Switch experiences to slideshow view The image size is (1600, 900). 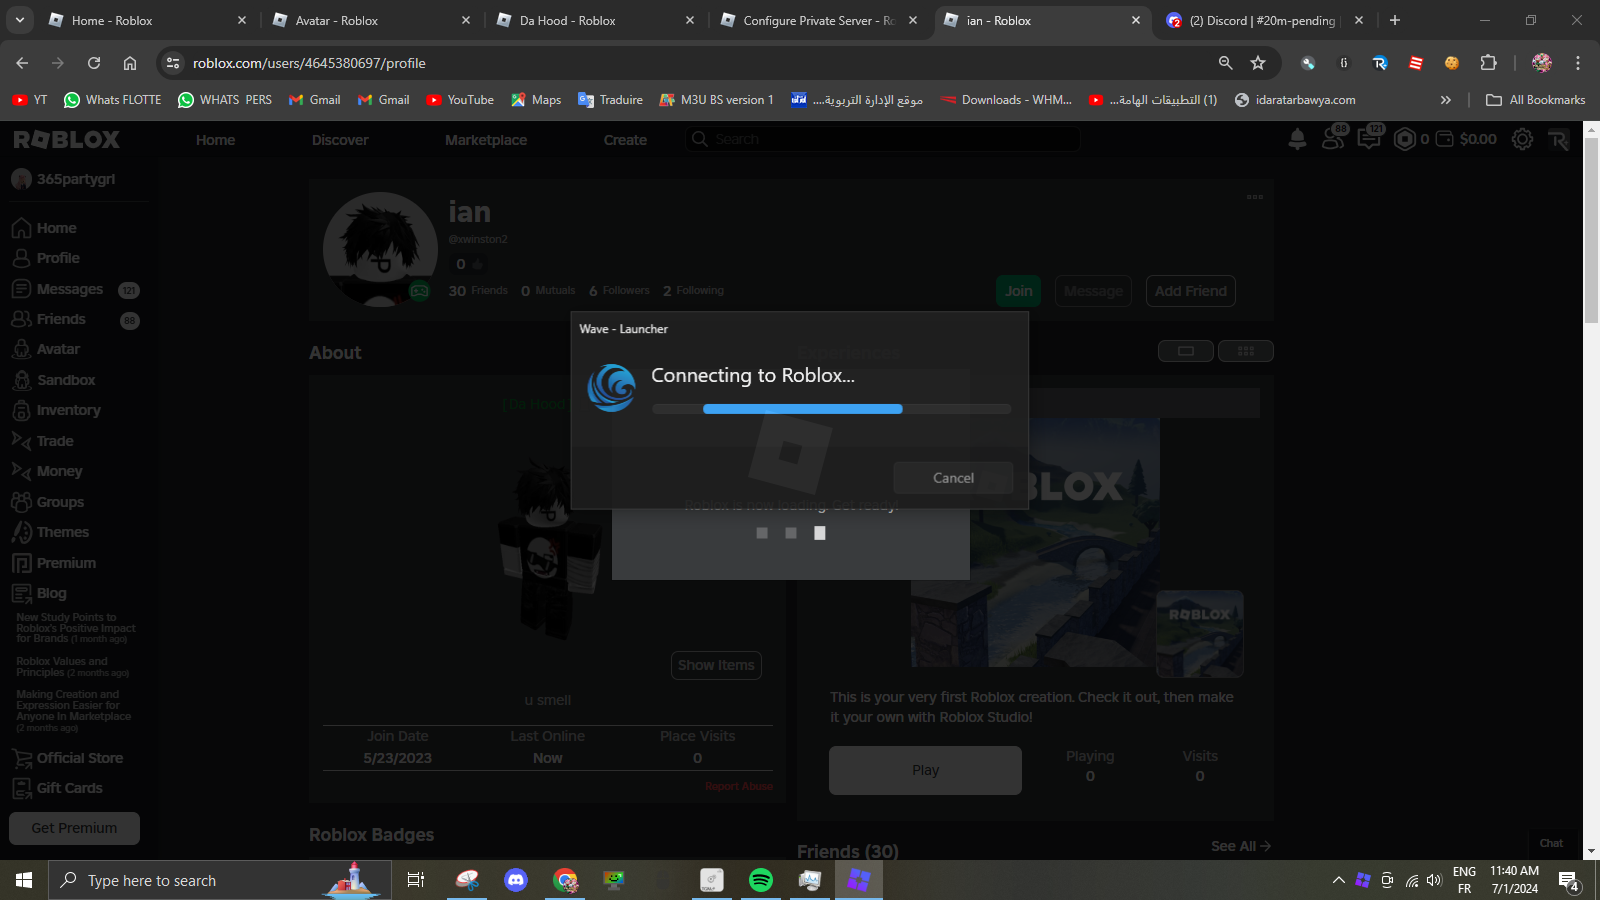[x=1186, y=351]
